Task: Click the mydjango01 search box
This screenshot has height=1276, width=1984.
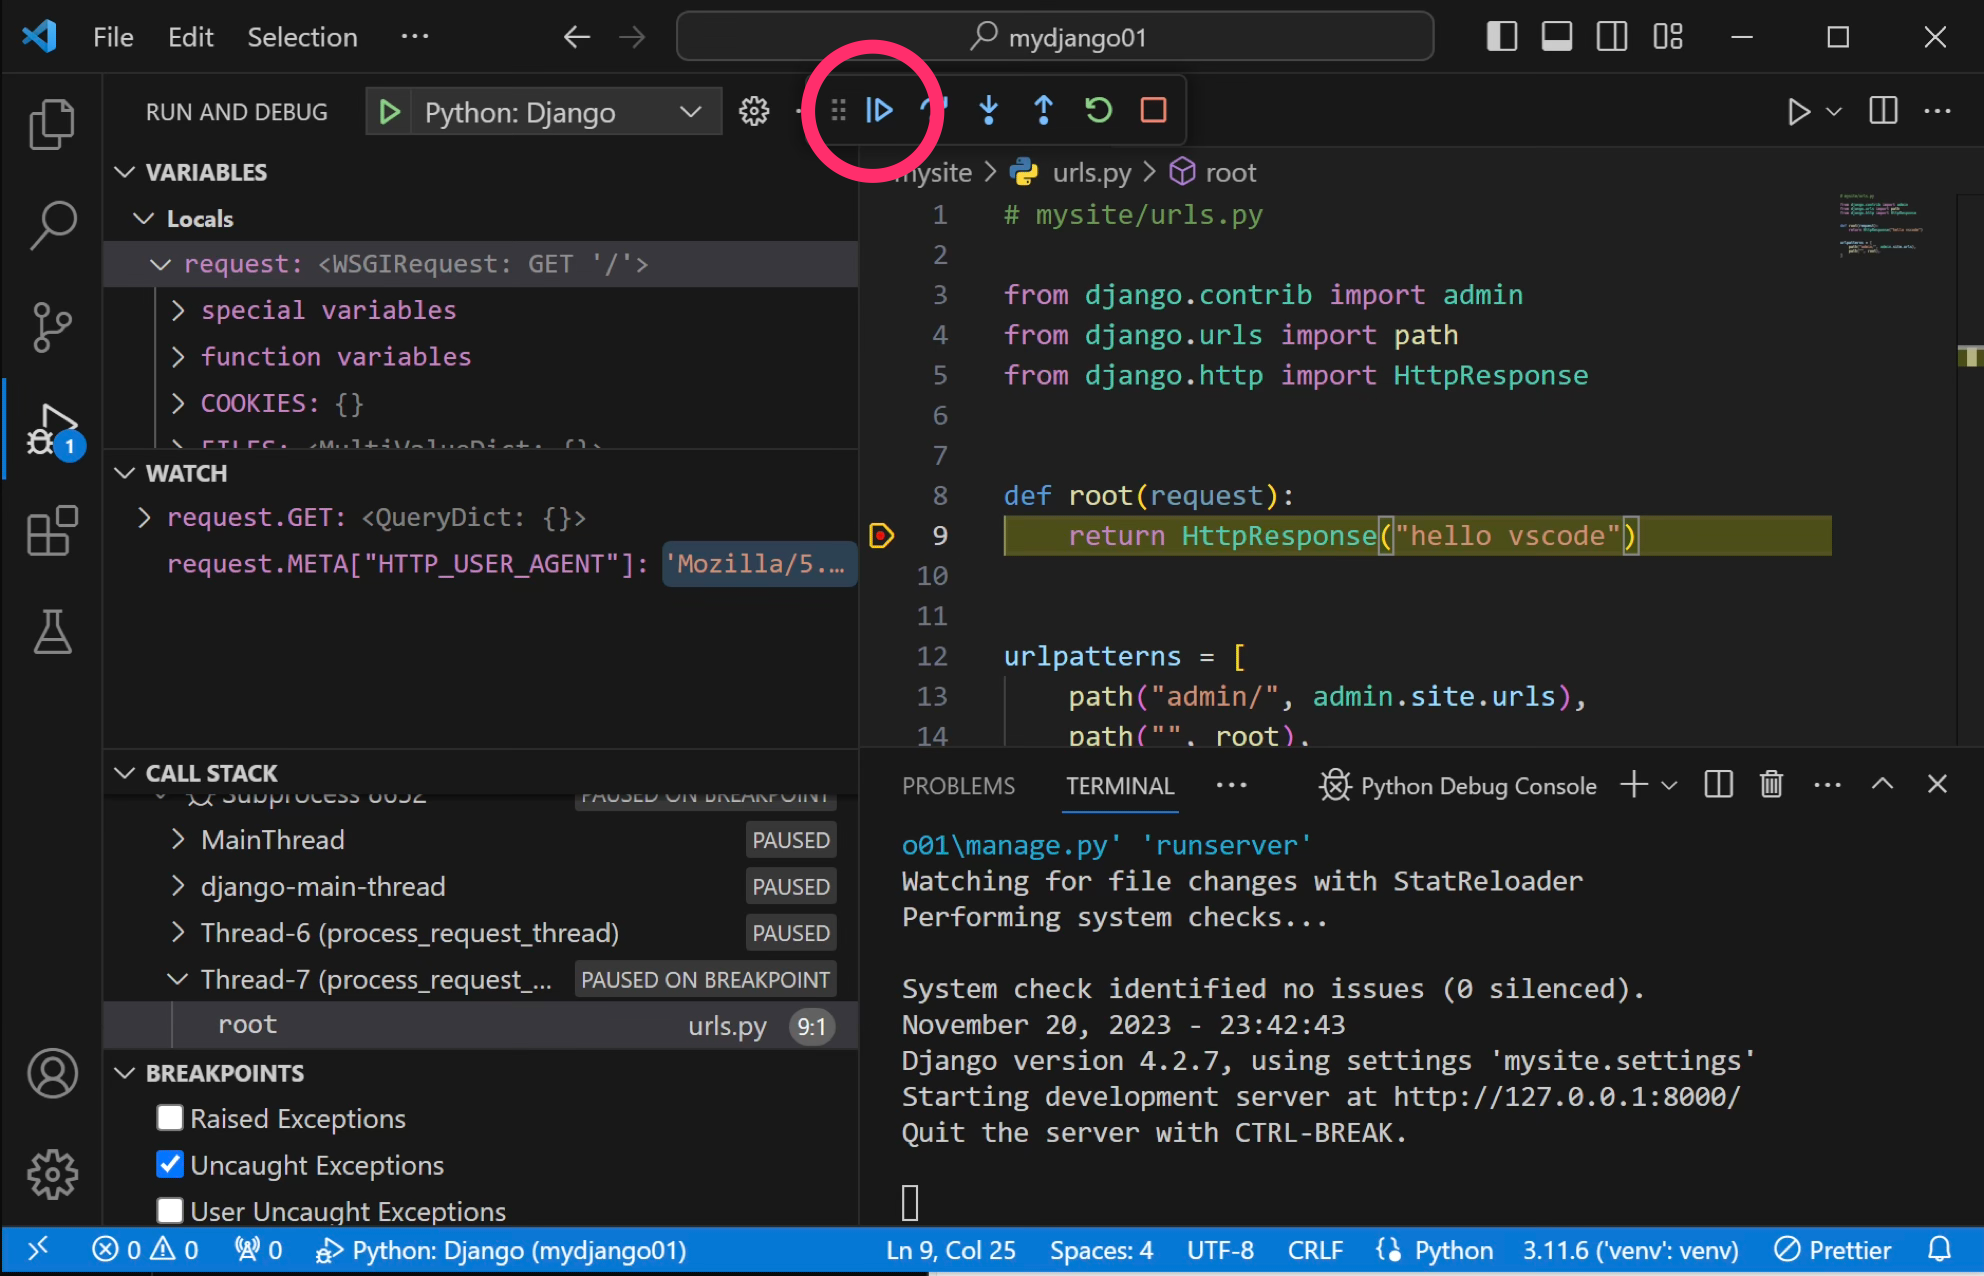Action: 1054,37
